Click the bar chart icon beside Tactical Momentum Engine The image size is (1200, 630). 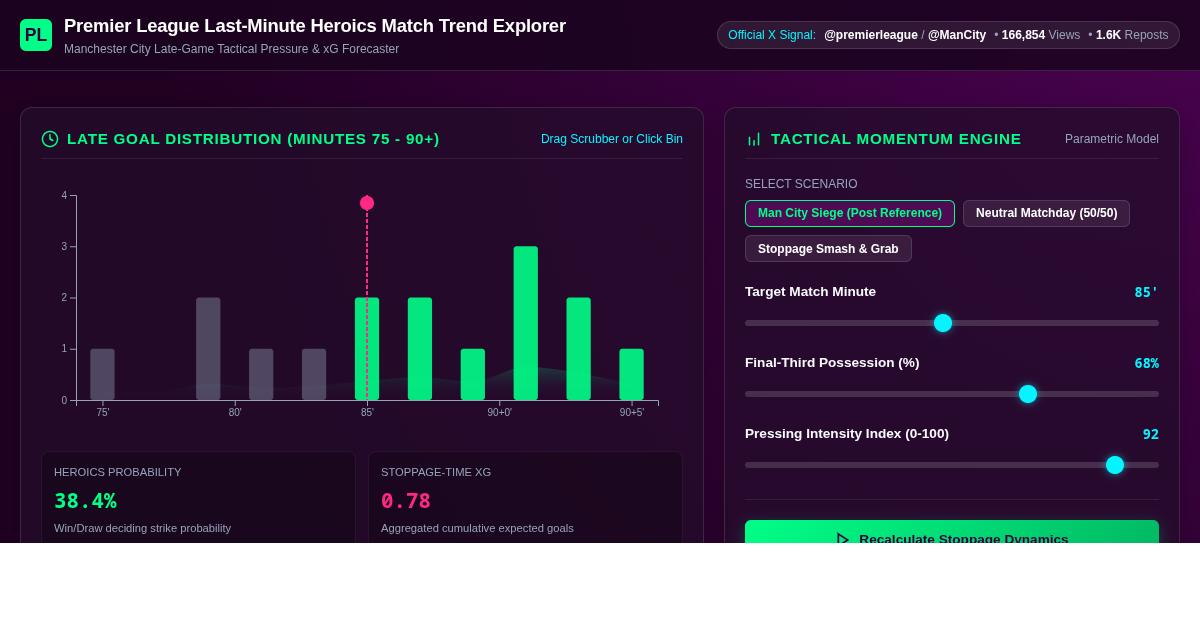pos(754,139)
